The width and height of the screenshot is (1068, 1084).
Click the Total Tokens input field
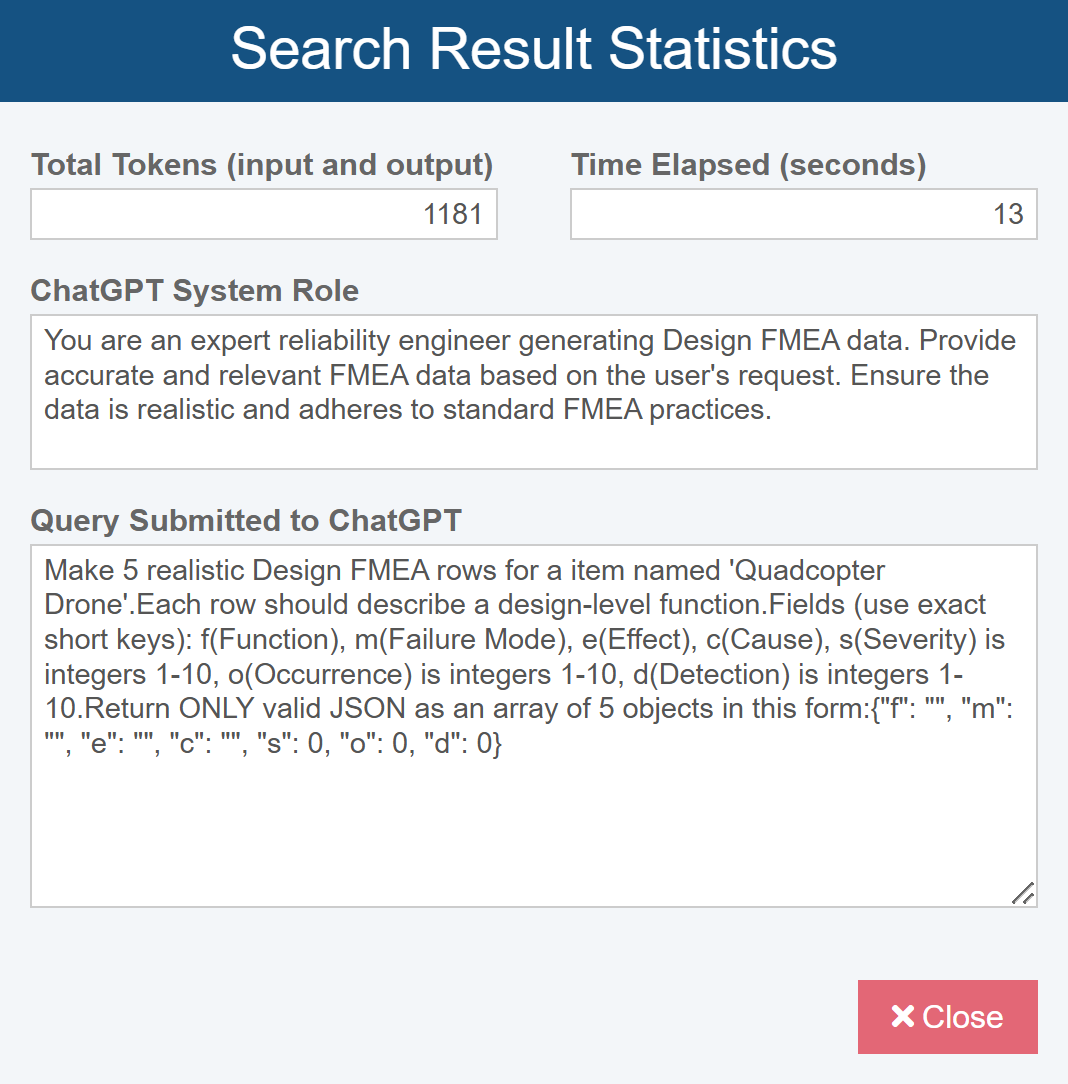(264, 214)
